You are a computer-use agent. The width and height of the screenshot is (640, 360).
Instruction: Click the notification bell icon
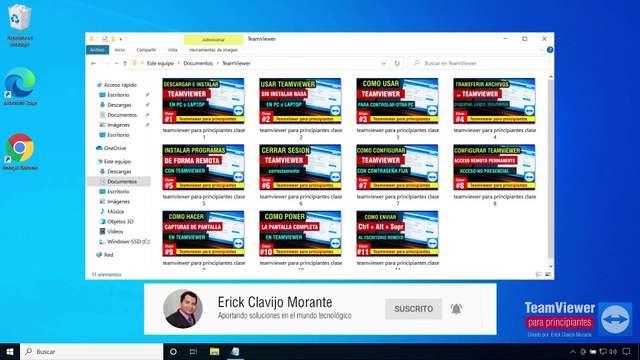click(x=456, y=309)
